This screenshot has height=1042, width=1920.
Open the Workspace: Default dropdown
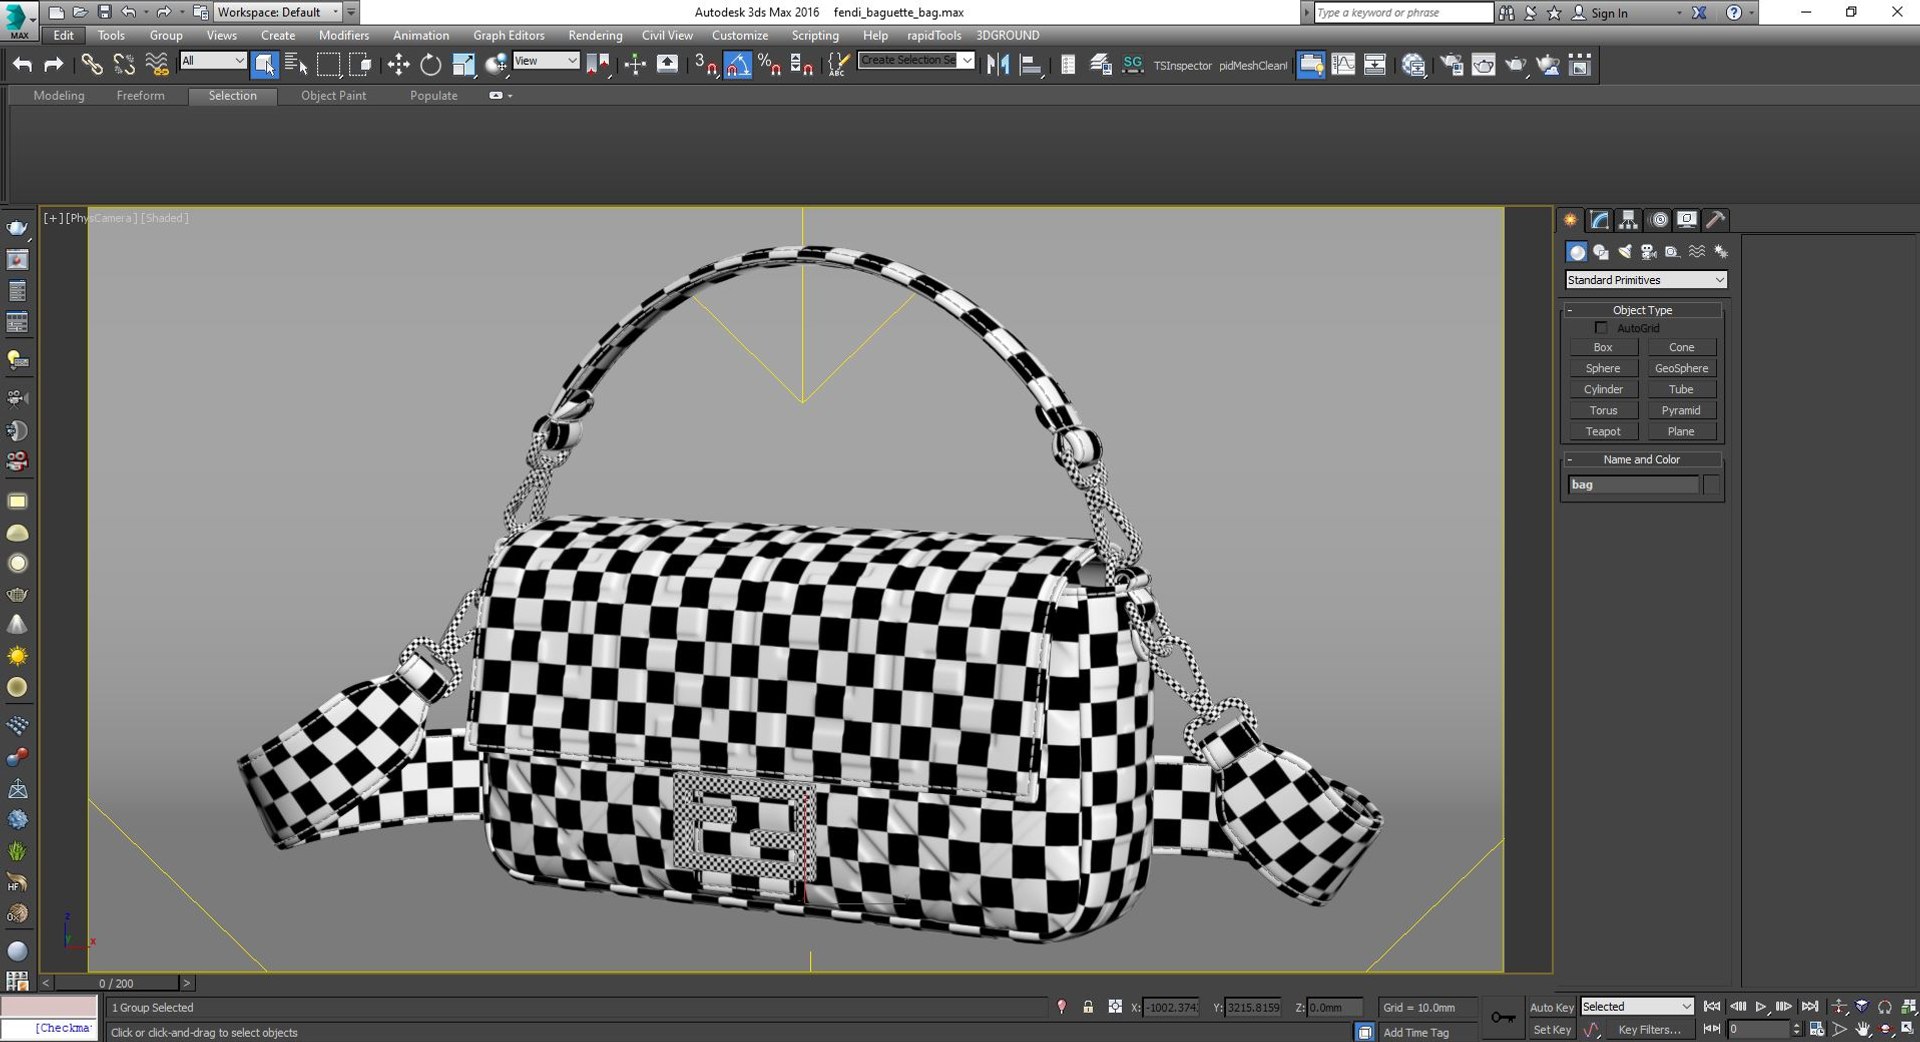[279, 12]
